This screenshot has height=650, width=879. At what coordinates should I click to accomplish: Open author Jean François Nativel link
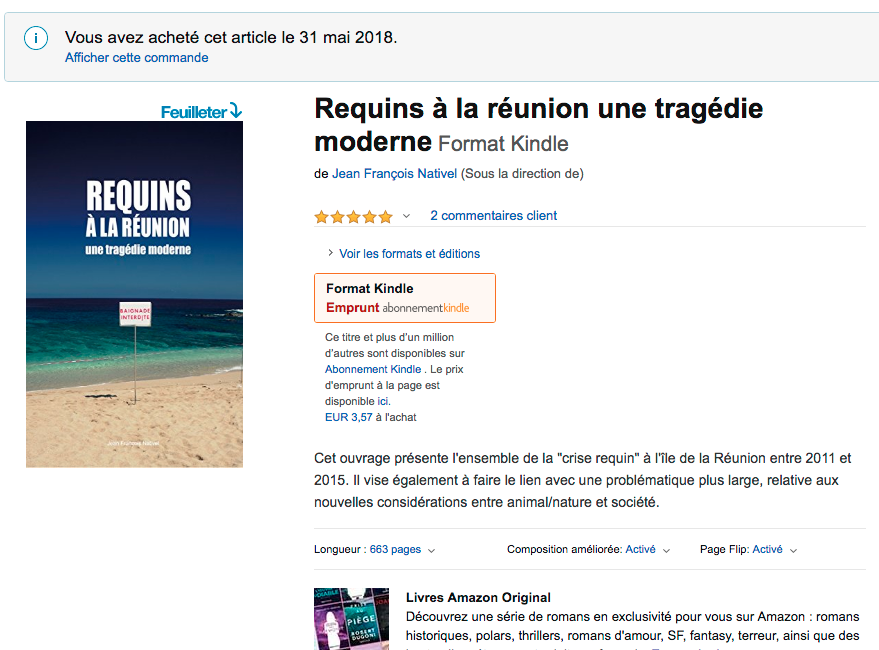coord(395,174)
